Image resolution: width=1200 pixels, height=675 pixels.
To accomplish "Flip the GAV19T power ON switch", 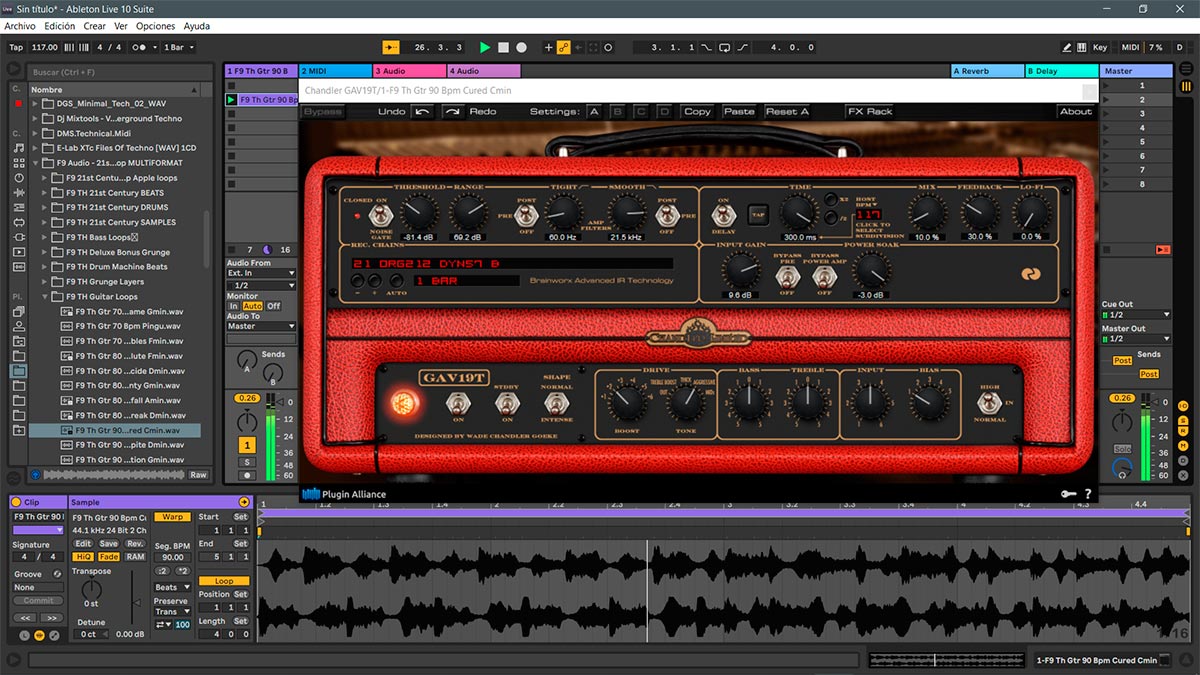I will (458, 404).
